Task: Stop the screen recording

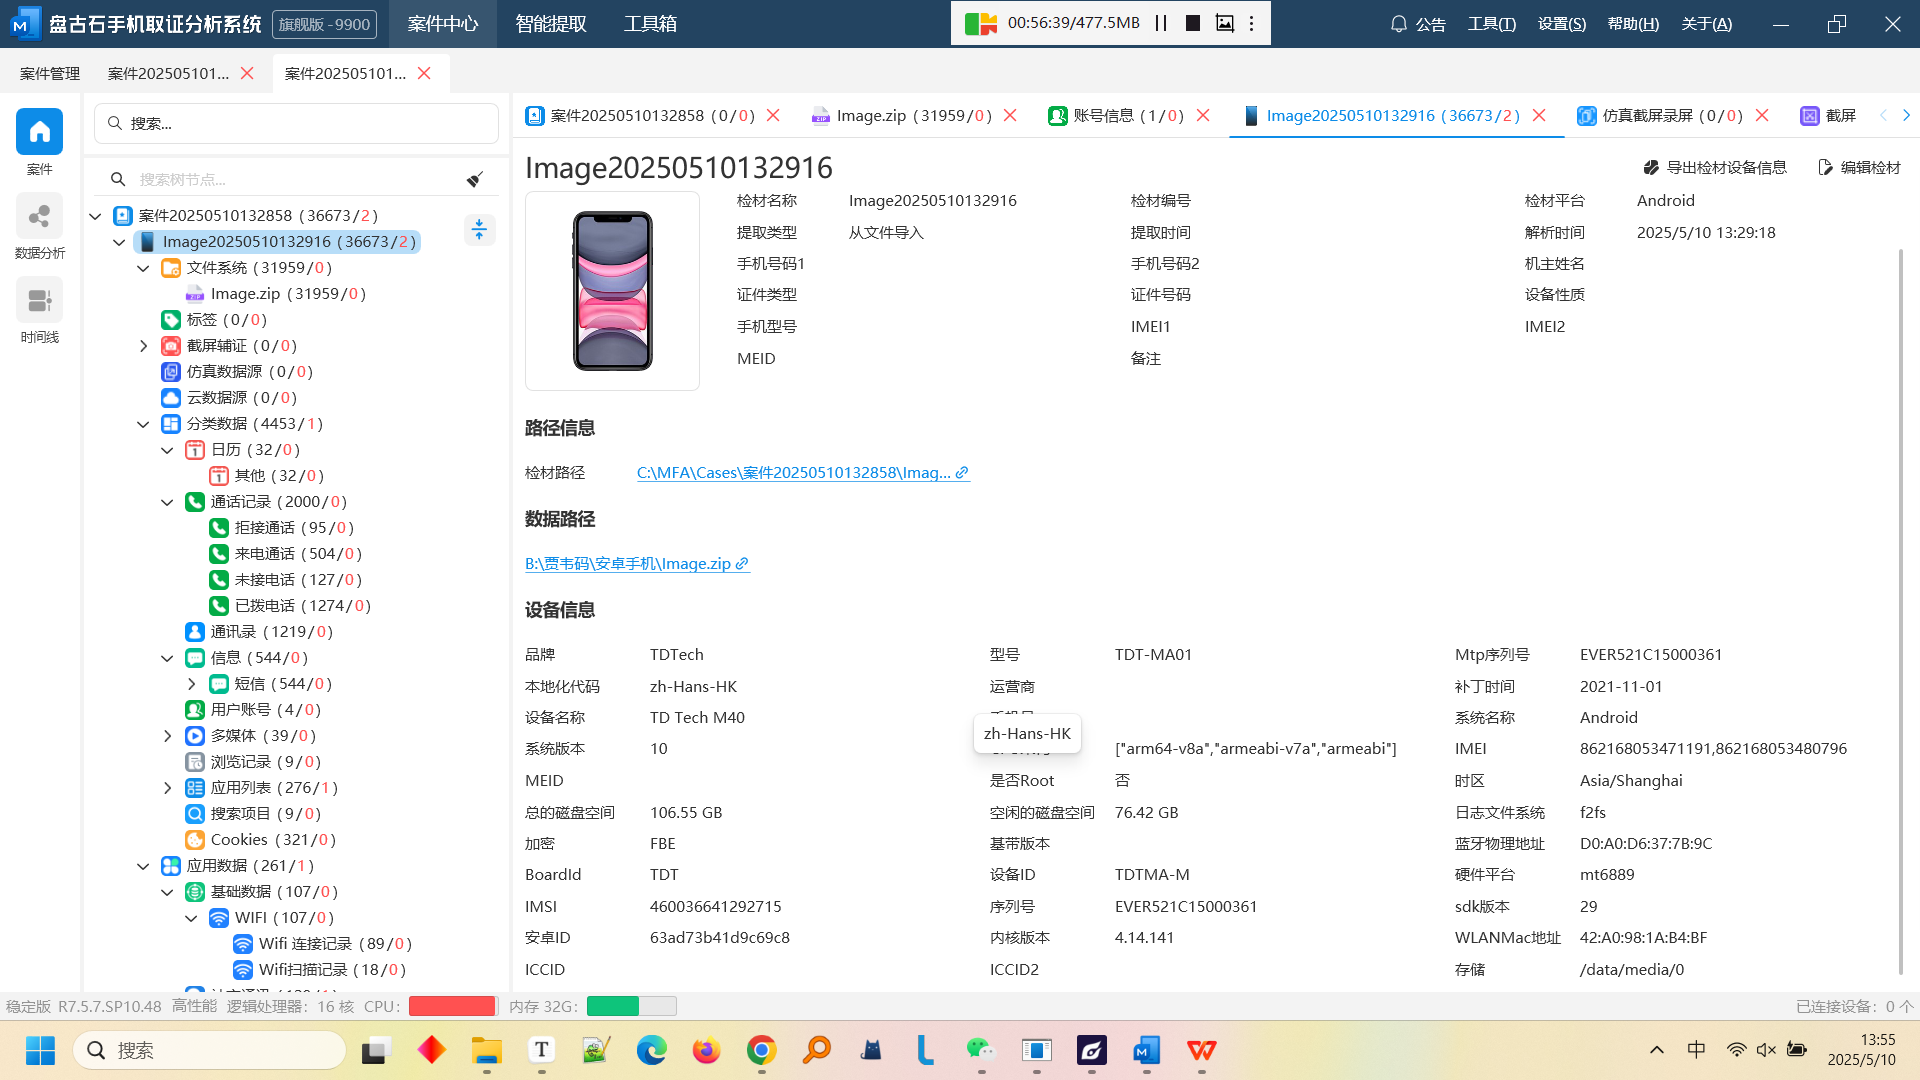Action: click(x=1193, y=23)
